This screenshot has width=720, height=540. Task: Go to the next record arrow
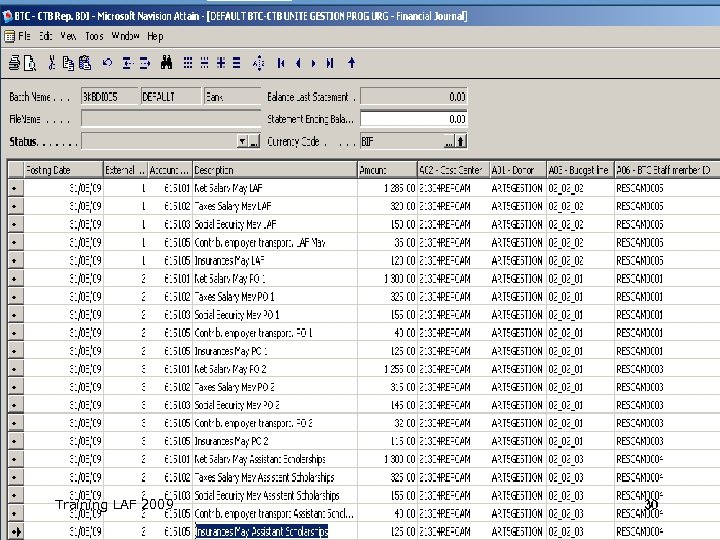pyautogui.click(x=314, y=63)
